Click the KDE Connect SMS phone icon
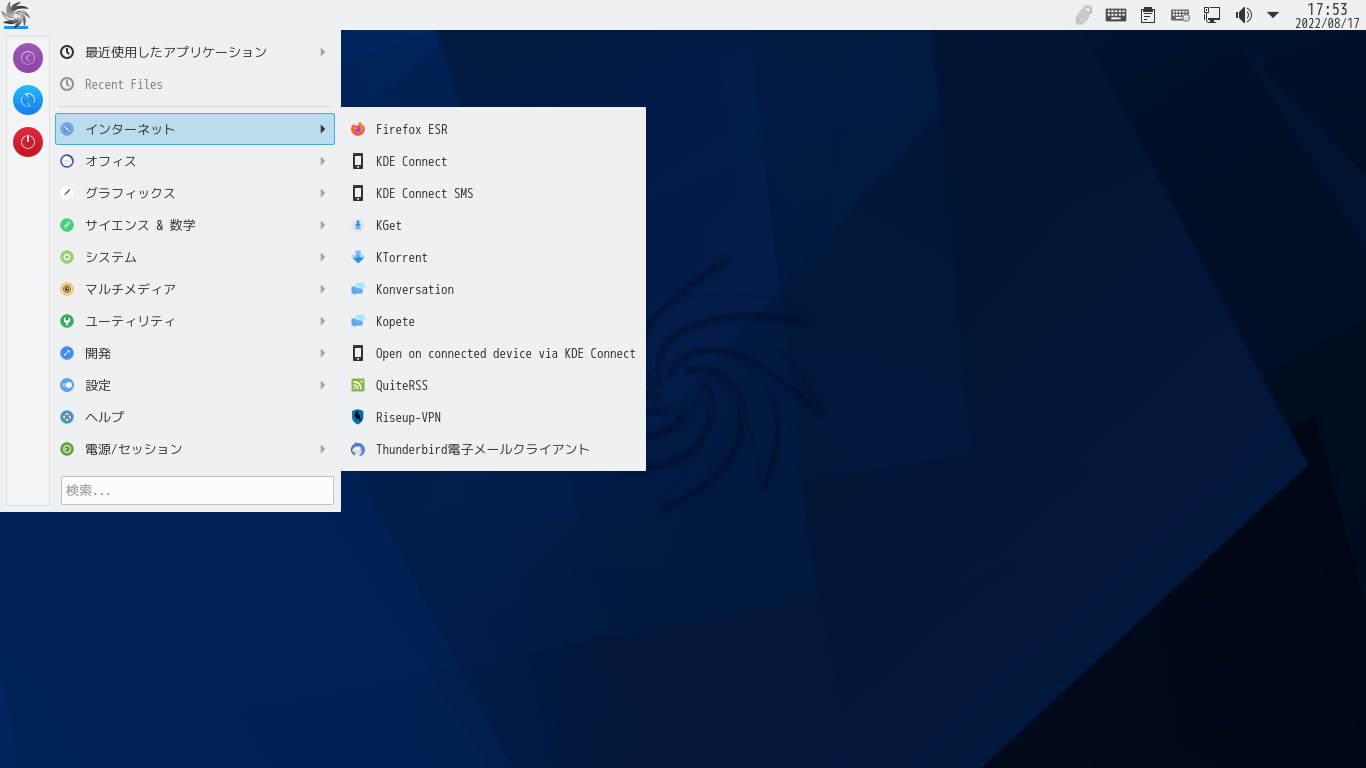Image resolution: width=1366 pixels, height=768 pixels. (358, 193)
